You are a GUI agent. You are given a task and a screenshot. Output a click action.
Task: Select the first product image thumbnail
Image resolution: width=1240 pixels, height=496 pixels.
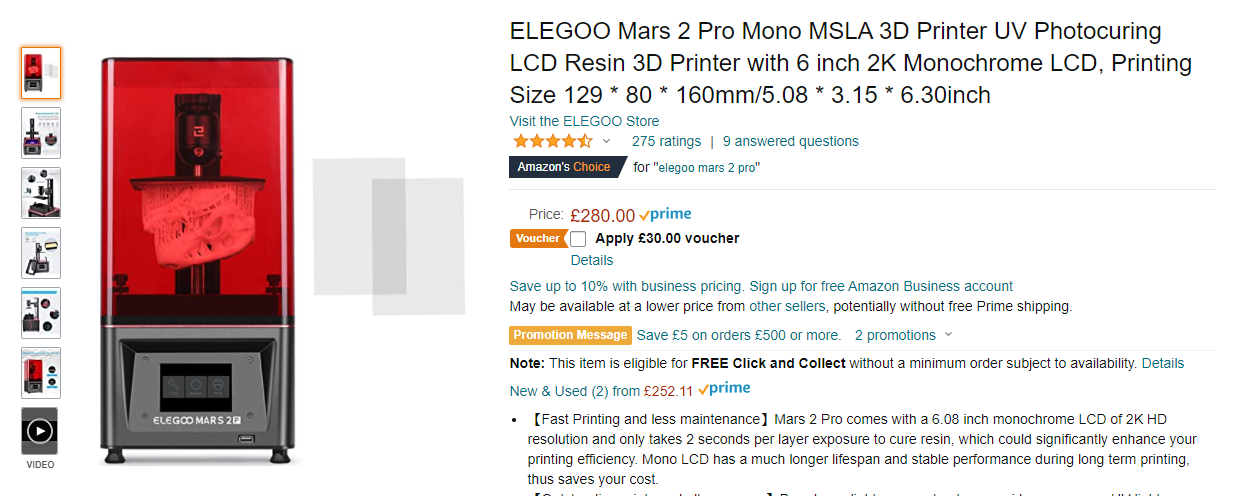pos(40,72)
